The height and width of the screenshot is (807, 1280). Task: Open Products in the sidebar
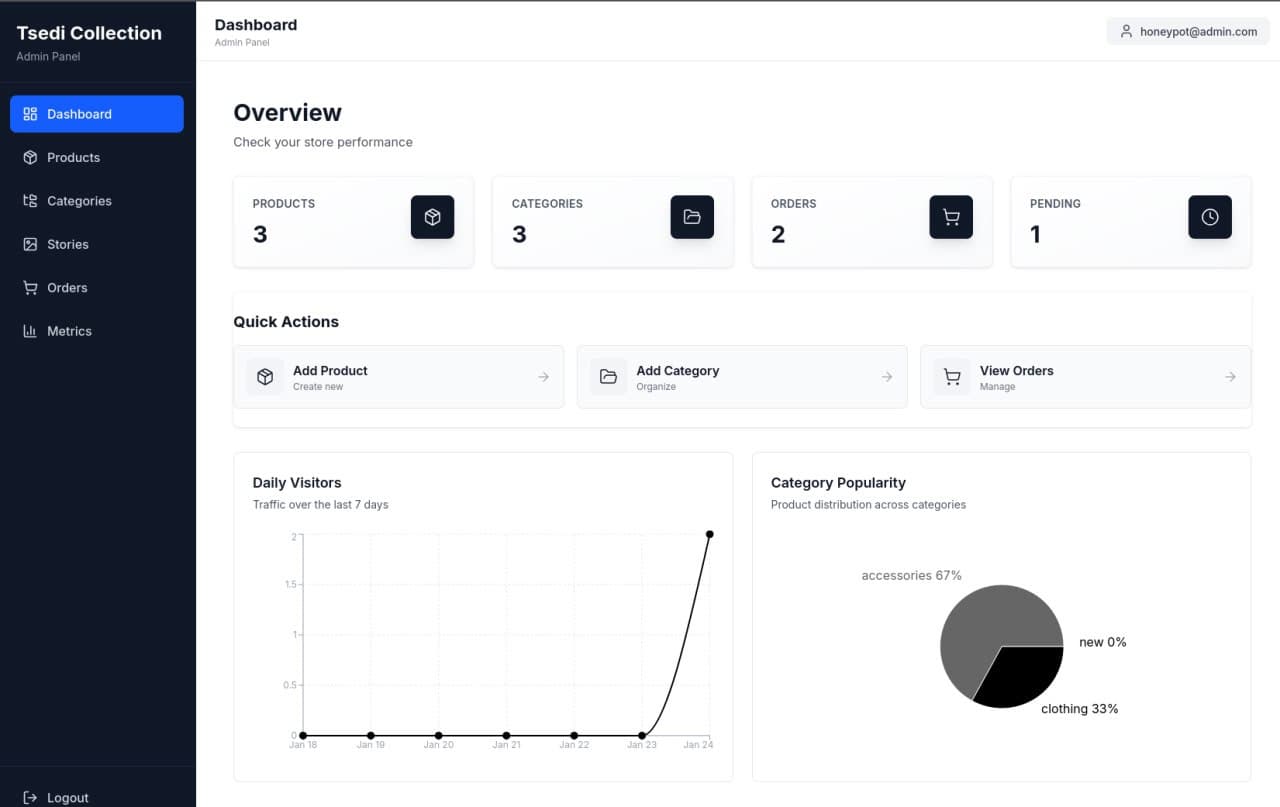pos(73,158)
